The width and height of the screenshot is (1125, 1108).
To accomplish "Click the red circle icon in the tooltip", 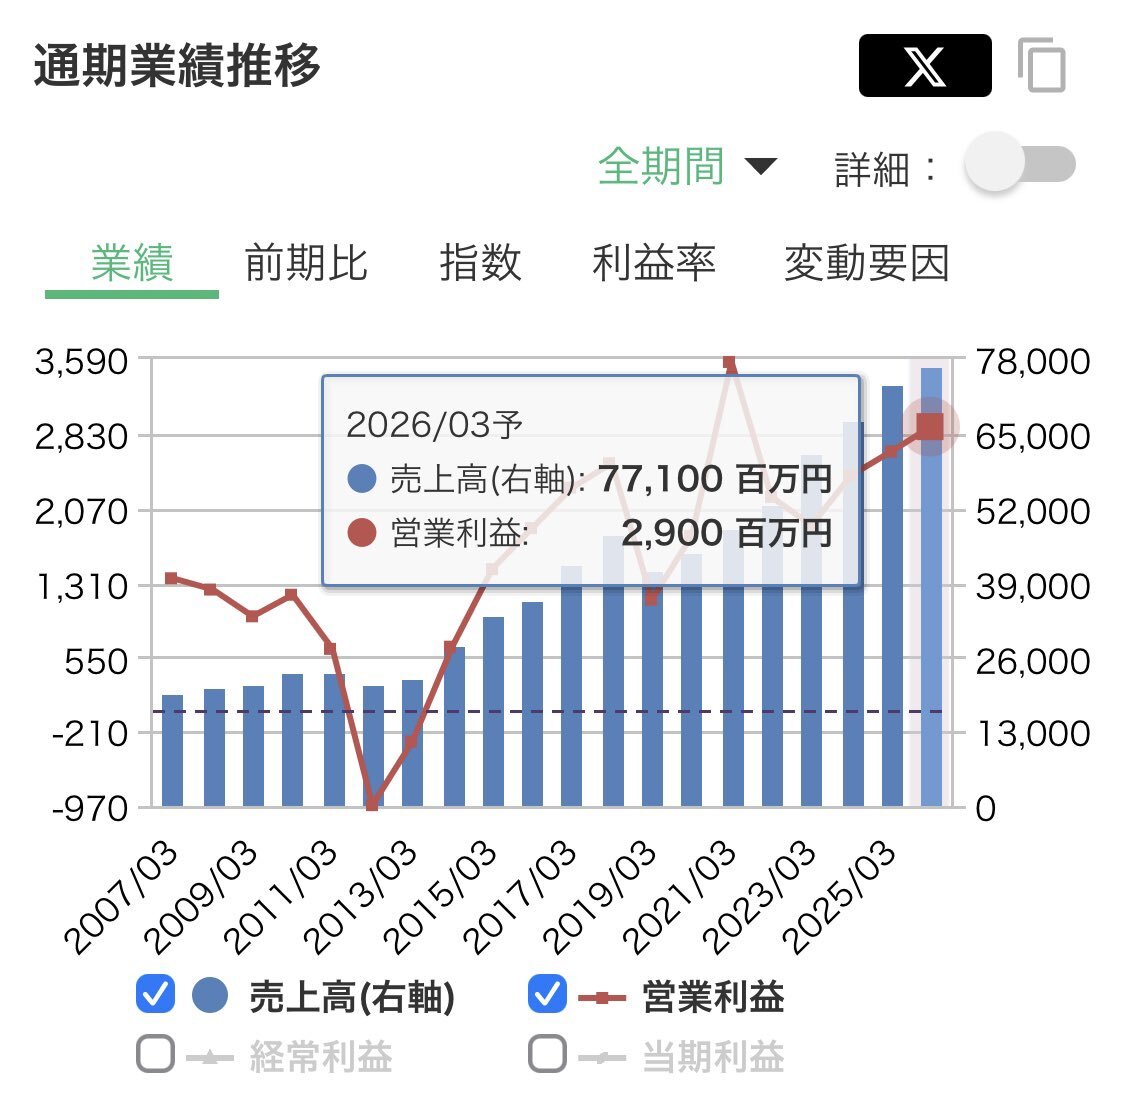I will click(360, 533).
